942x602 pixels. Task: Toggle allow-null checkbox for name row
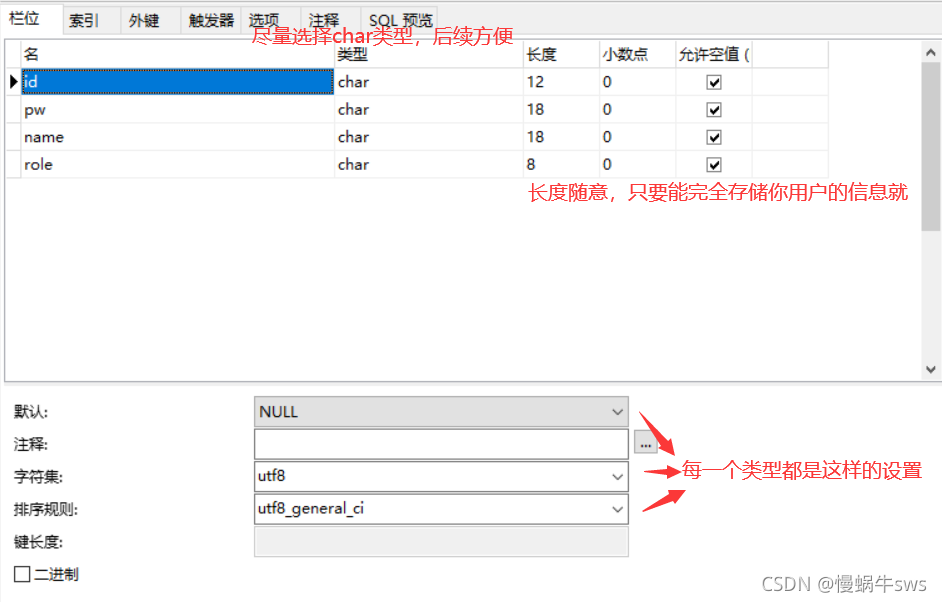(x=714, y=138)
